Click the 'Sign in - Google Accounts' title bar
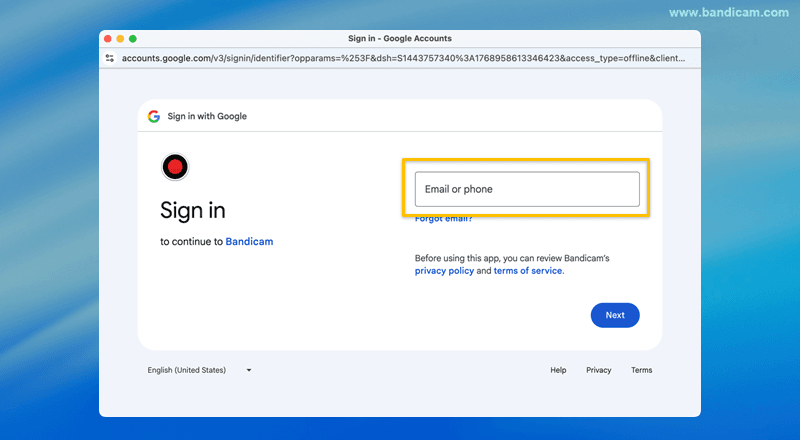This screenshot has height=440, width=800. pyautogui.click(x=400, y=38)
